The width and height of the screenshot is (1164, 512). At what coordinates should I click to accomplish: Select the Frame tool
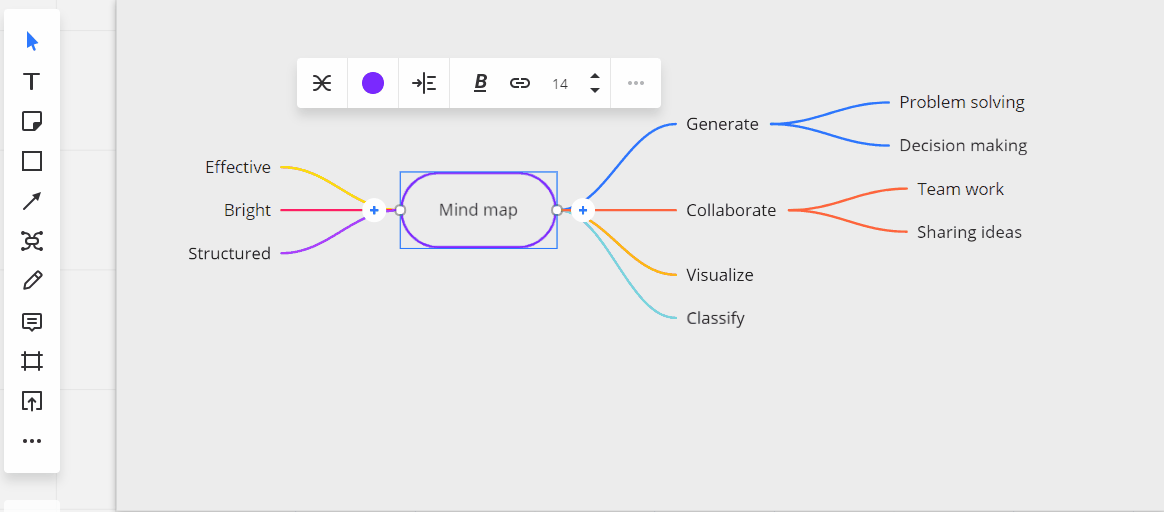tap(32, 361)
